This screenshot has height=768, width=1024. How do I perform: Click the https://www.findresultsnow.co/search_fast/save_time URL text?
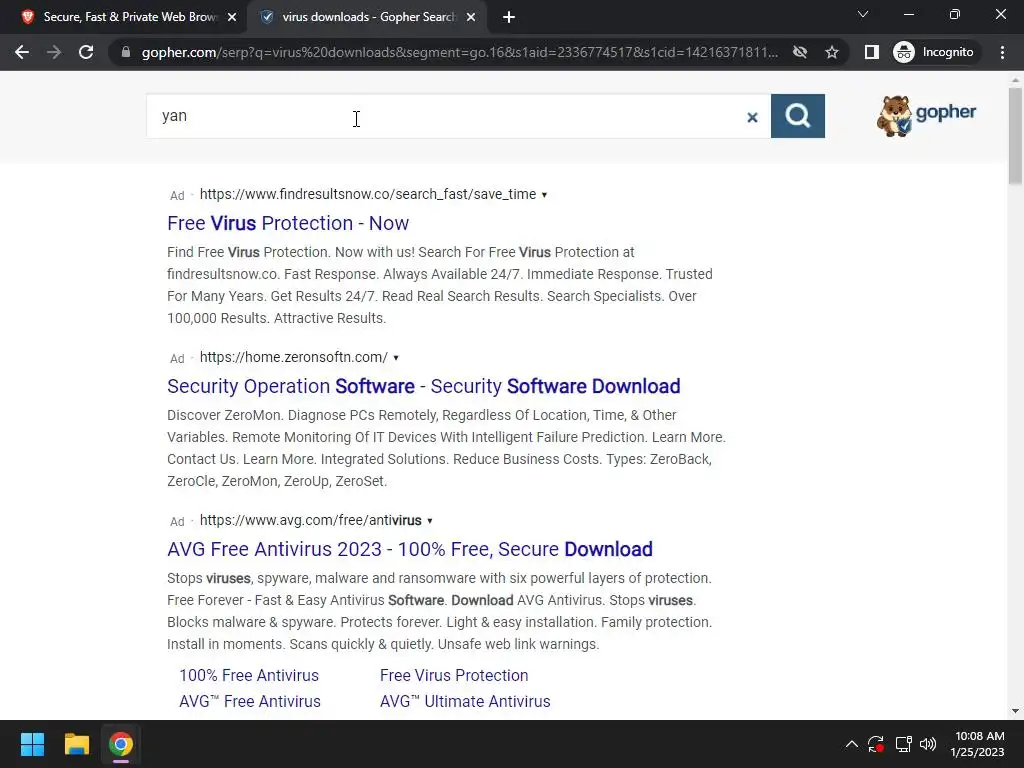(x=368, y=195)
